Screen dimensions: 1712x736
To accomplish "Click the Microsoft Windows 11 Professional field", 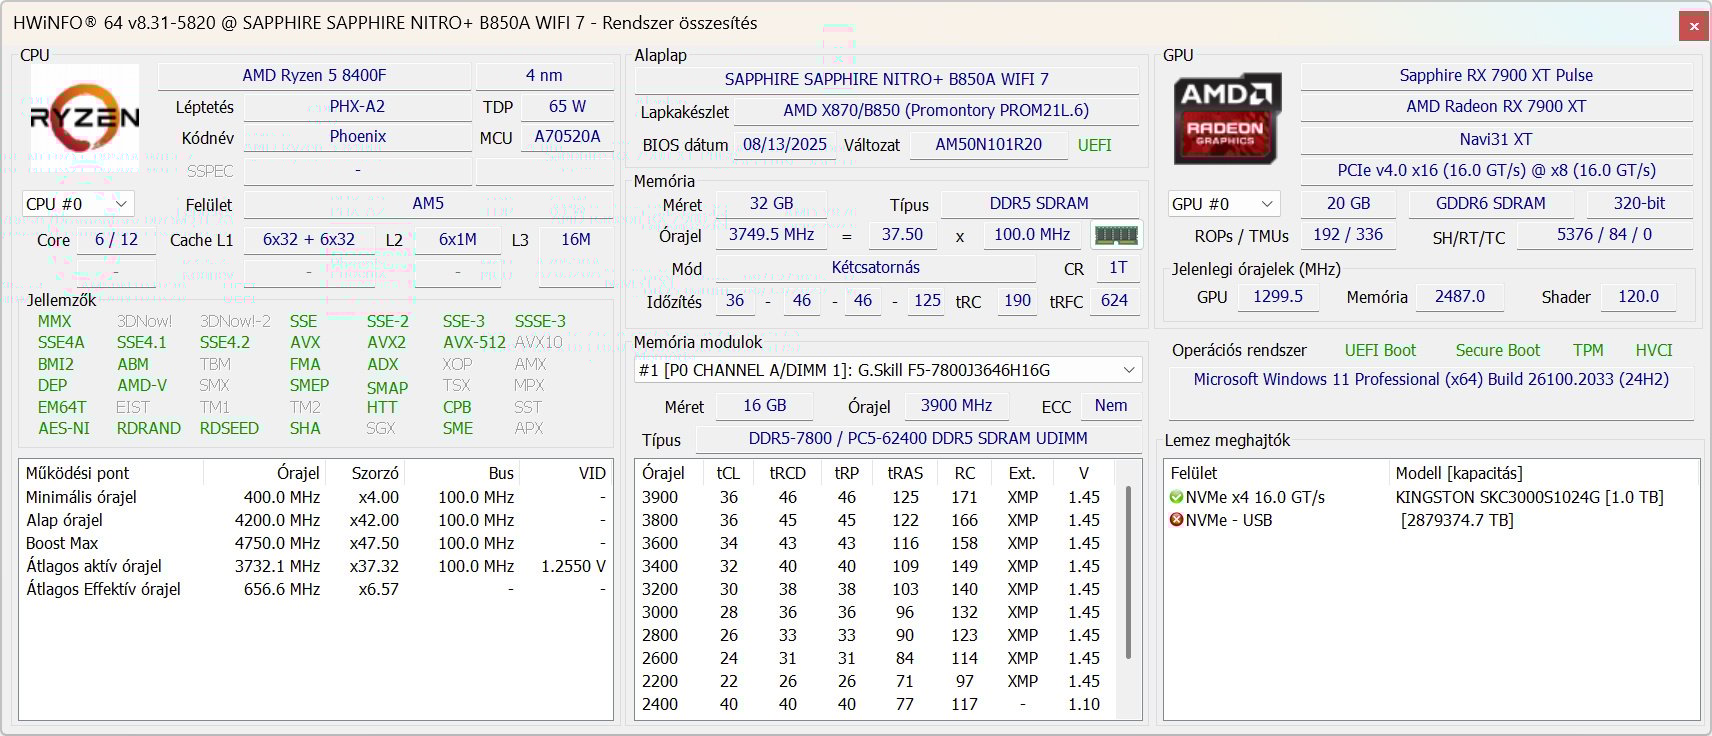I will coord(1430,380).
